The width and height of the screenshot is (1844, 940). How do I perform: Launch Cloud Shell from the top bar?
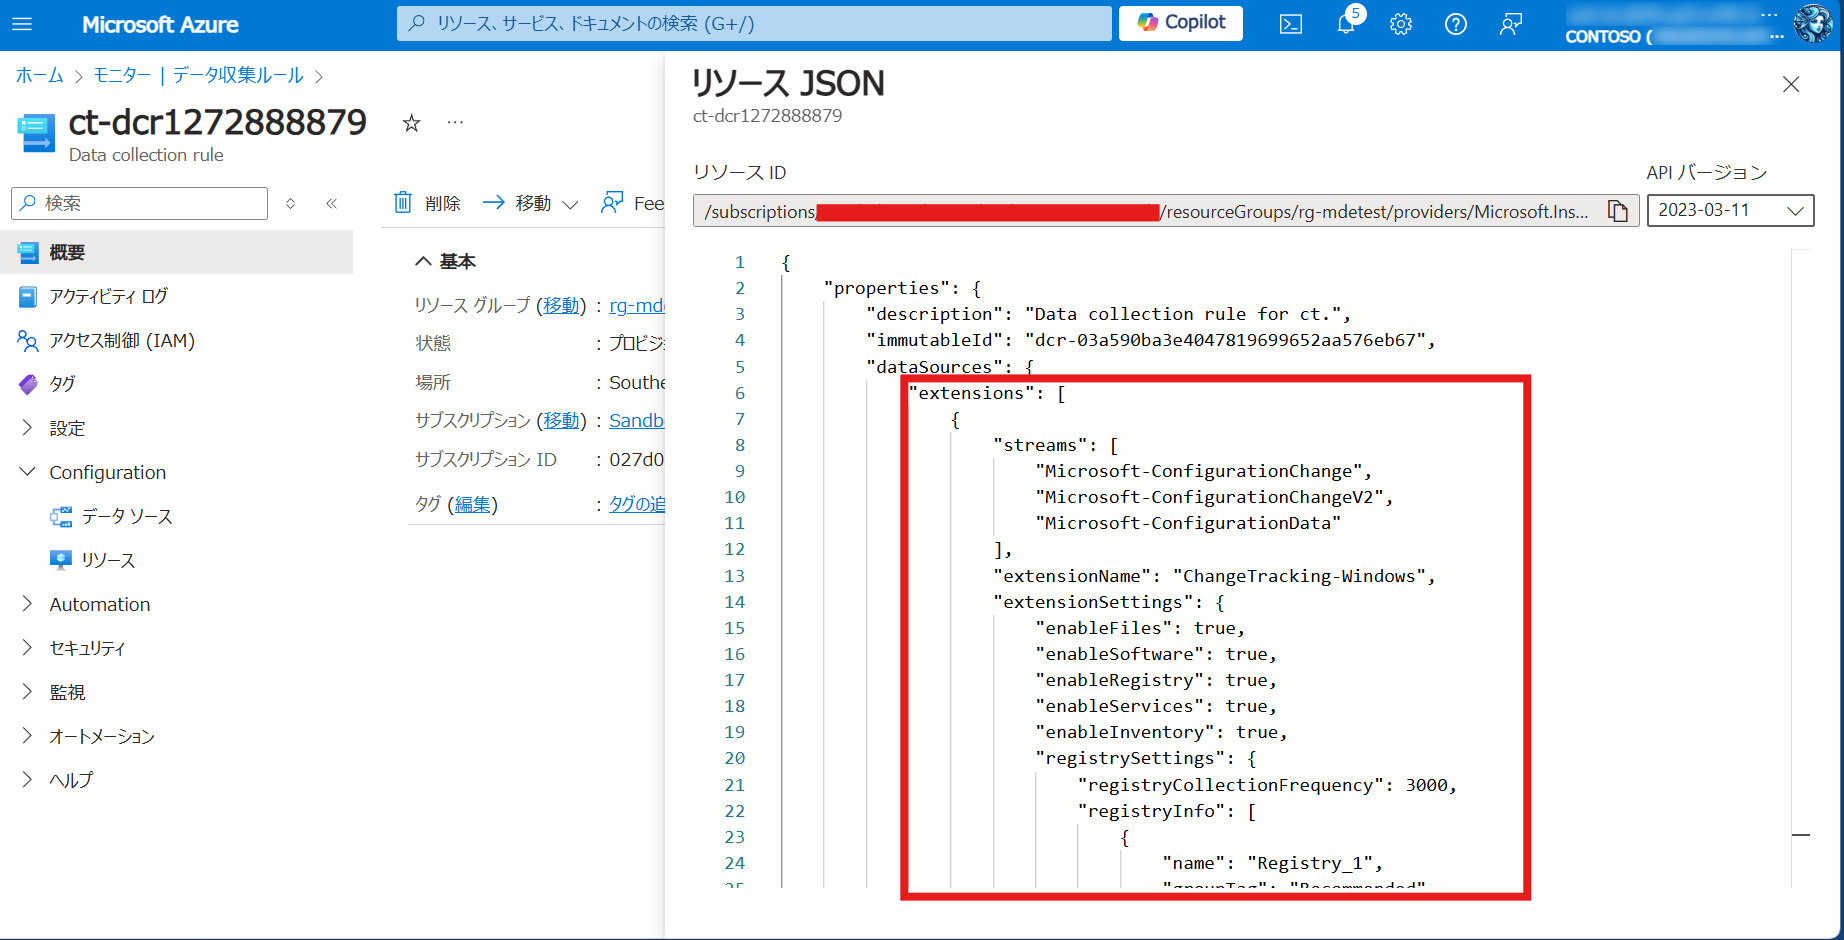1291,24
